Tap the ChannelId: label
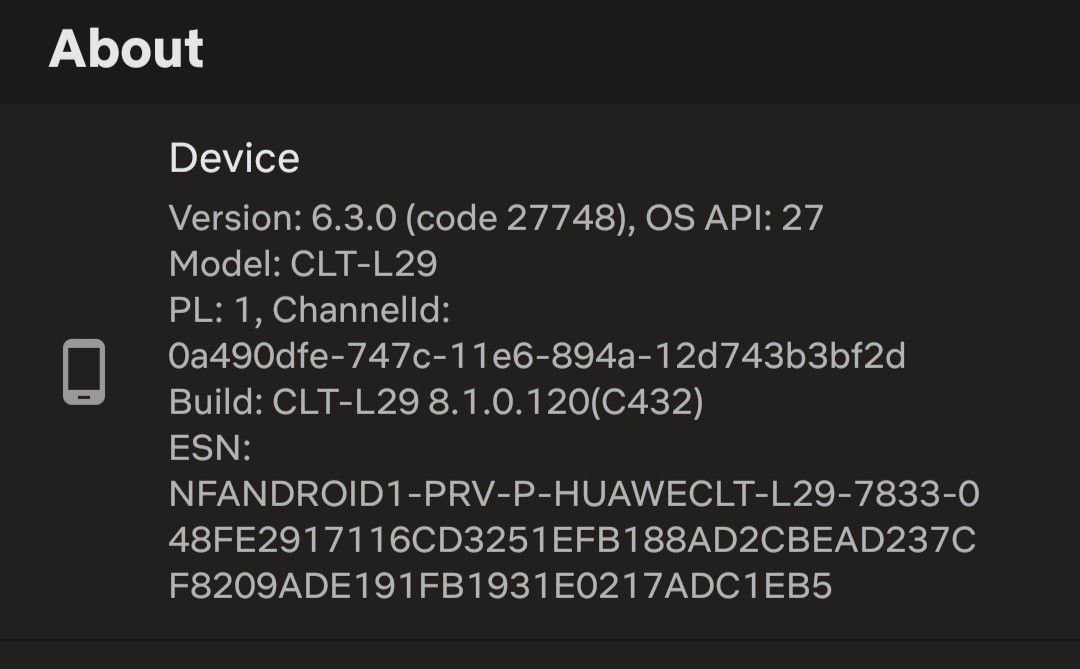Viewport: 1080px width, 669px height. [361, 310]
